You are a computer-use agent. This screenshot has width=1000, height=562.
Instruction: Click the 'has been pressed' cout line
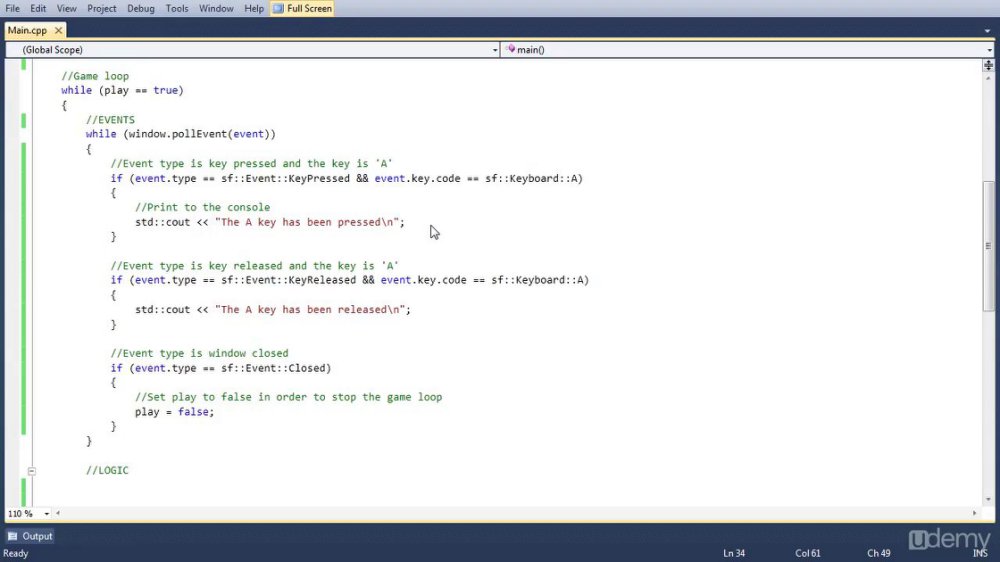(x=270, y=222)
